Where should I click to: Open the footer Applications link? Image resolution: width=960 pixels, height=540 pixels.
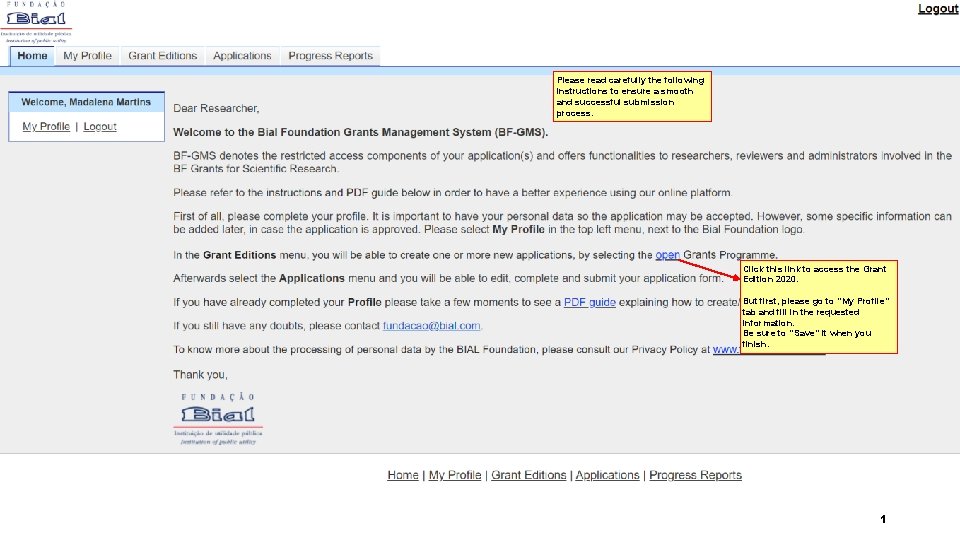(607, 475)
